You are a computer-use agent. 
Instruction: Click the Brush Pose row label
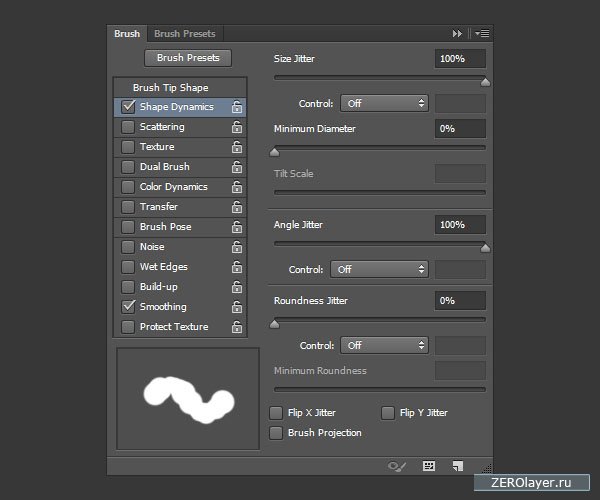166,226
